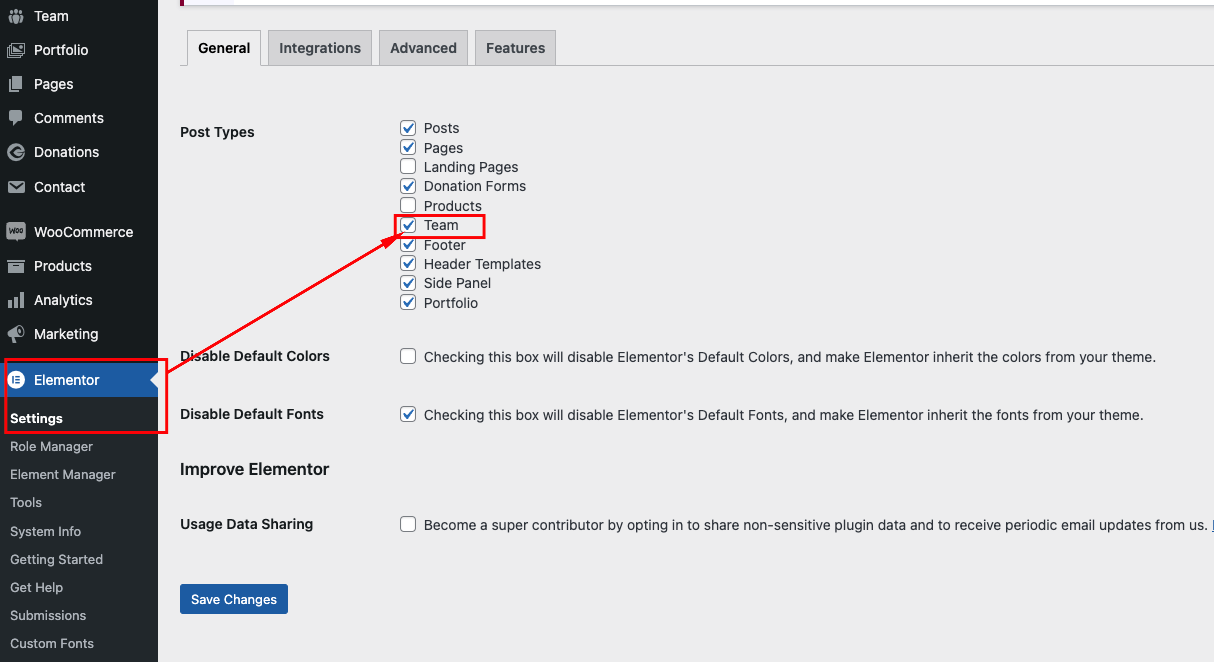
Task: Click the Improve Elementor heading
Action: 254,469
